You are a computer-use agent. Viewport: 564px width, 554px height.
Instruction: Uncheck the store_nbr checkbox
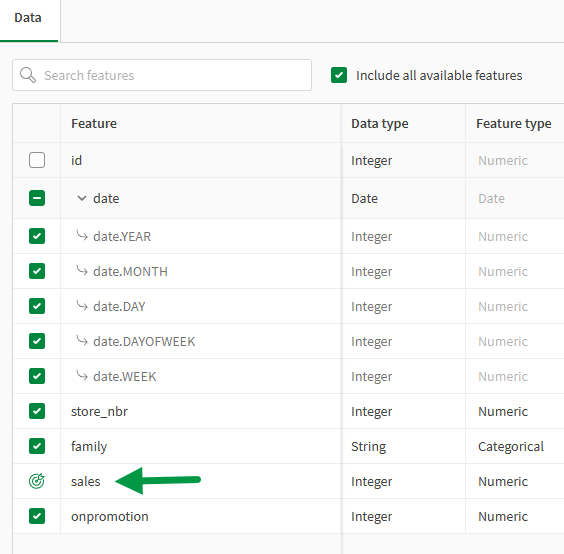37,411
